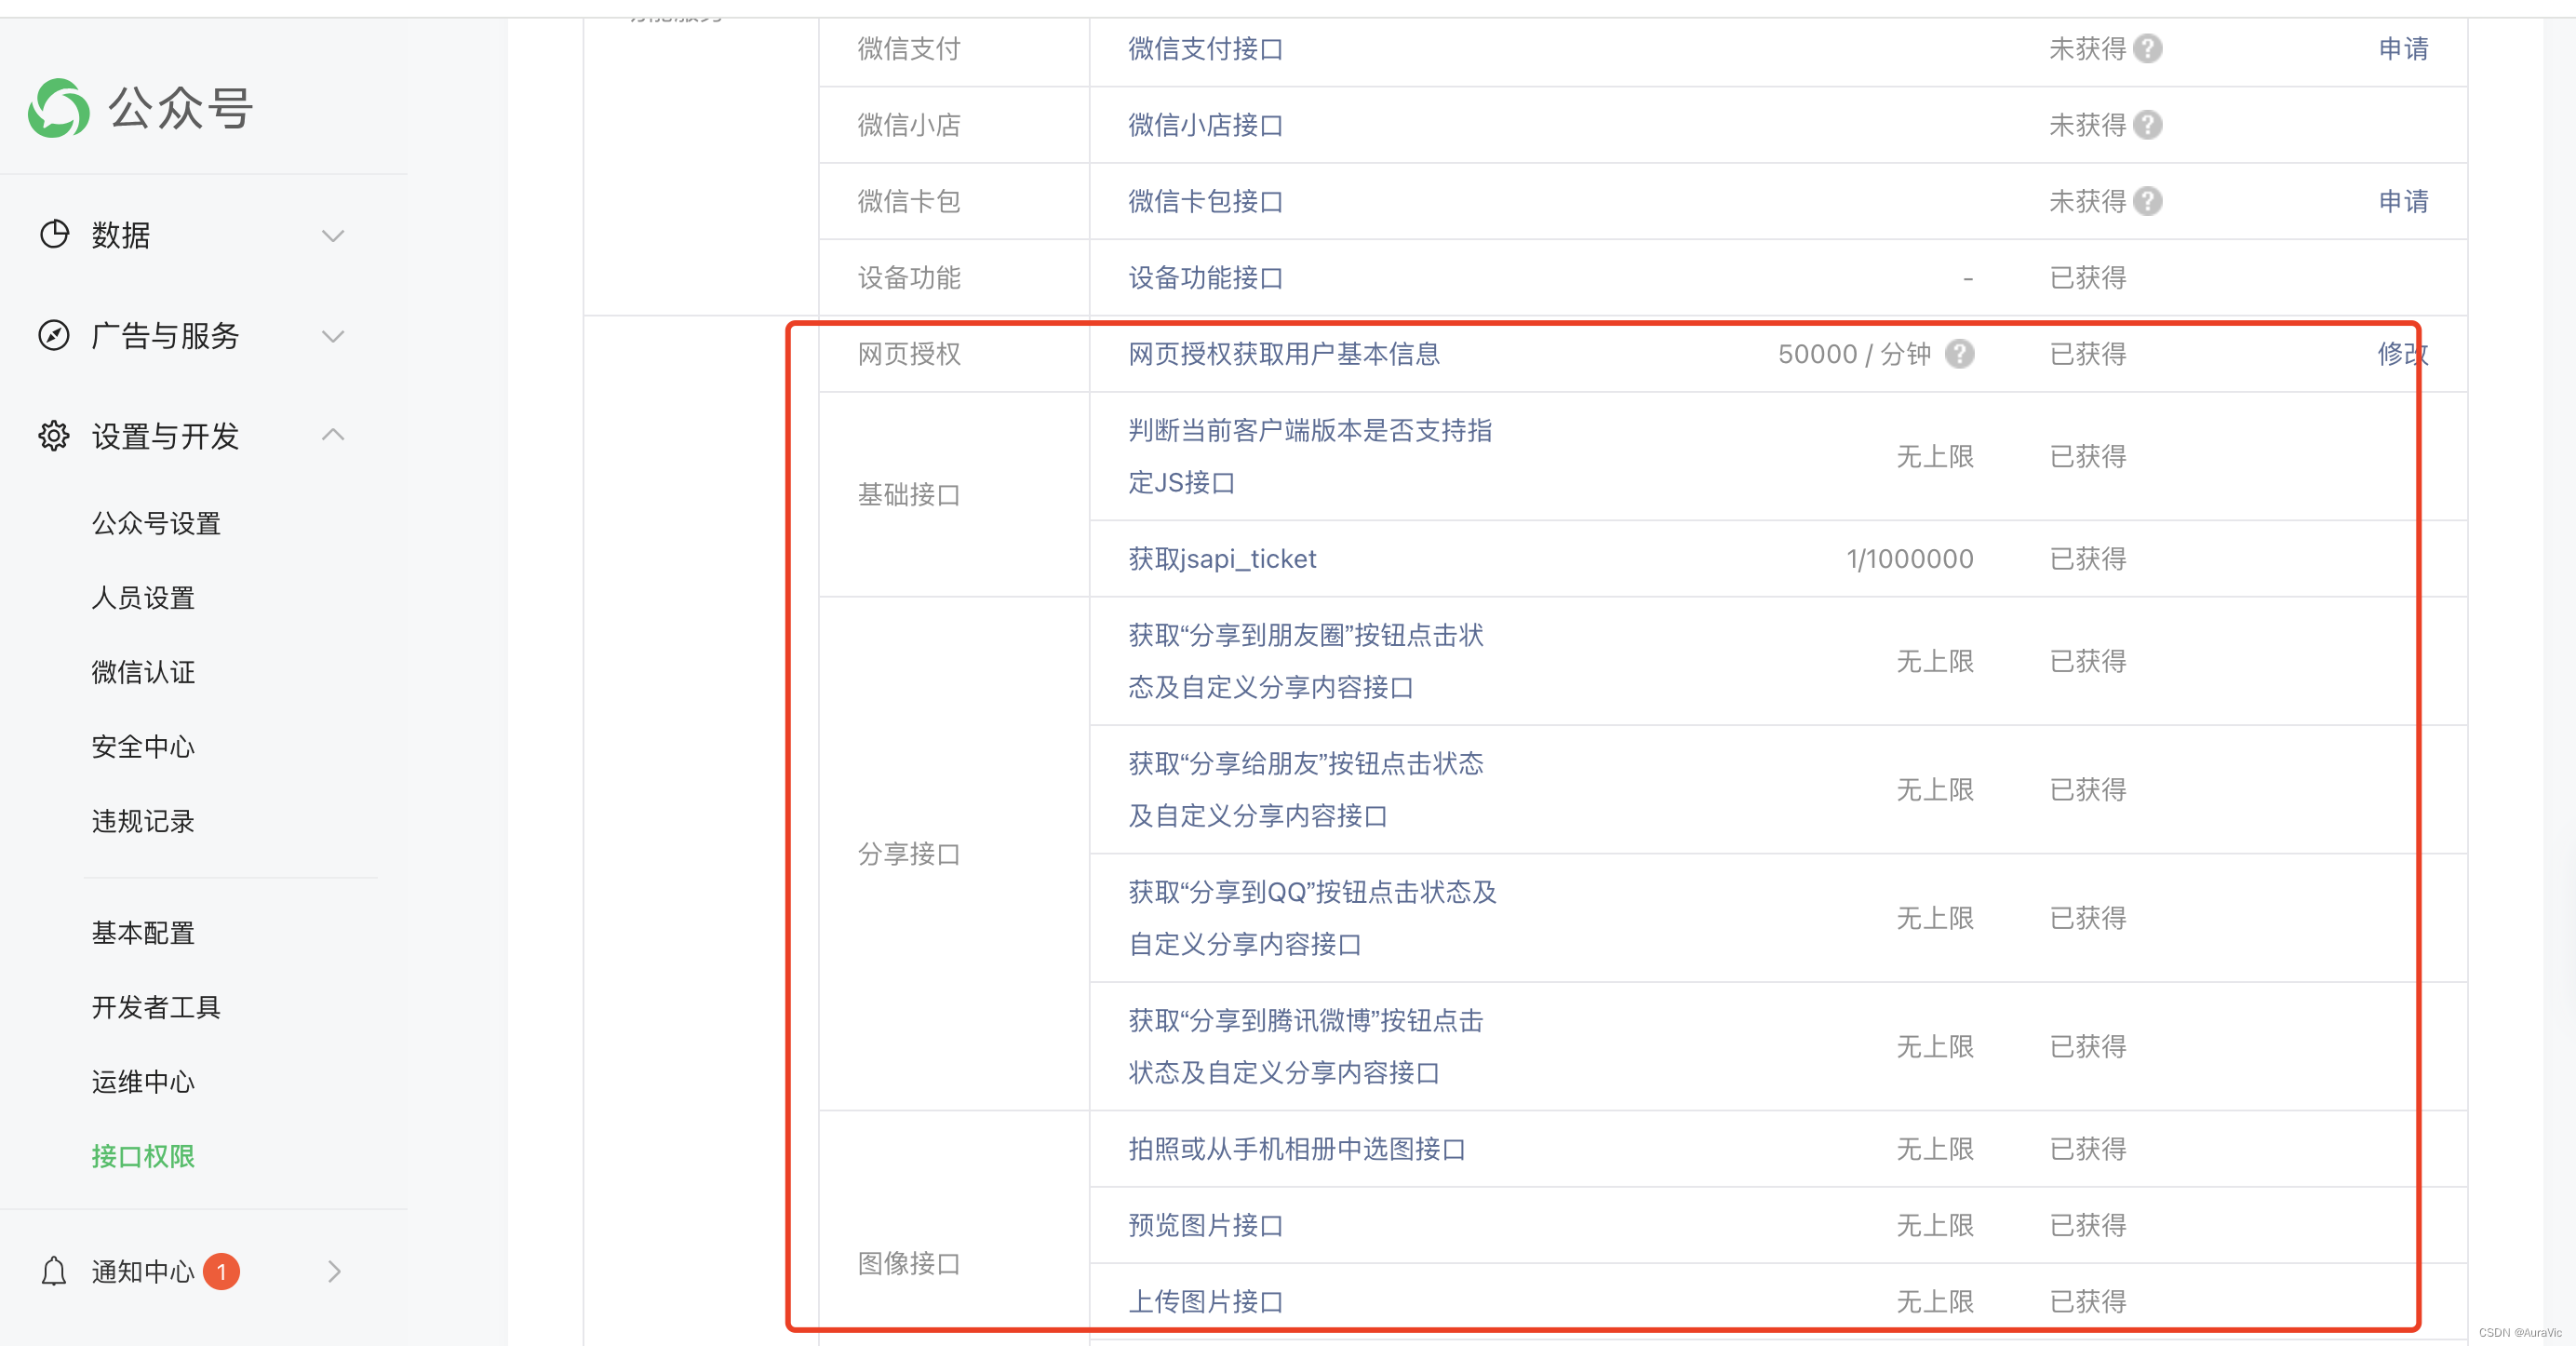This screenshot has height=1346, width=2576.
Task: Click 申请 for 微信支付接口
Action: 2403,48
